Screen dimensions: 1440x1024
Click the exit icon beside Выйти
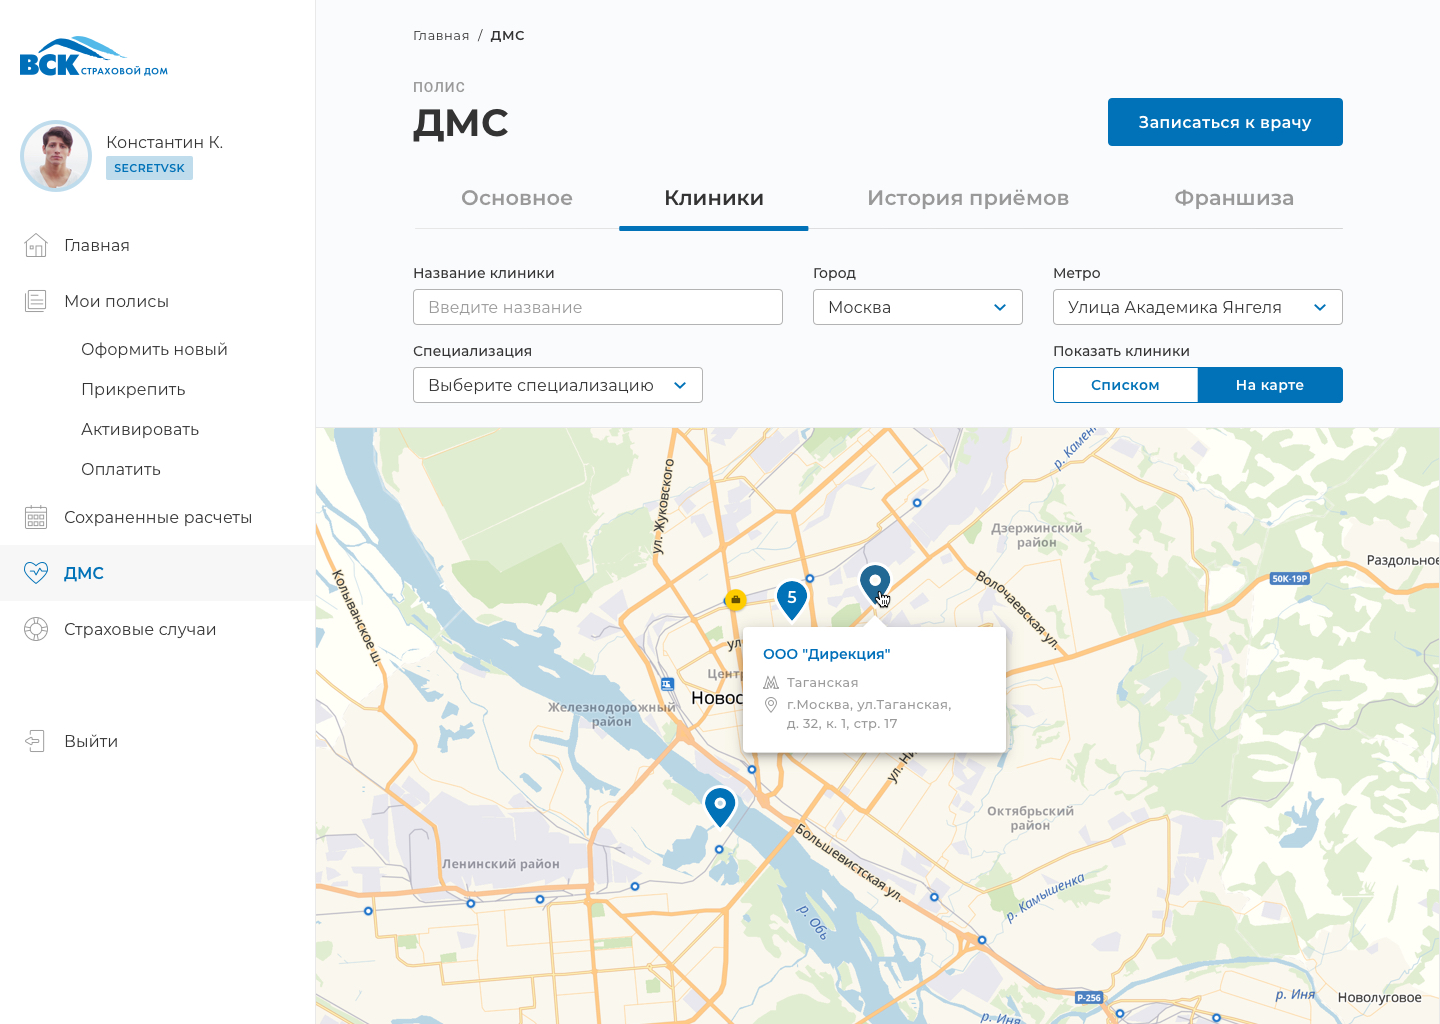(x=36, y=741)
